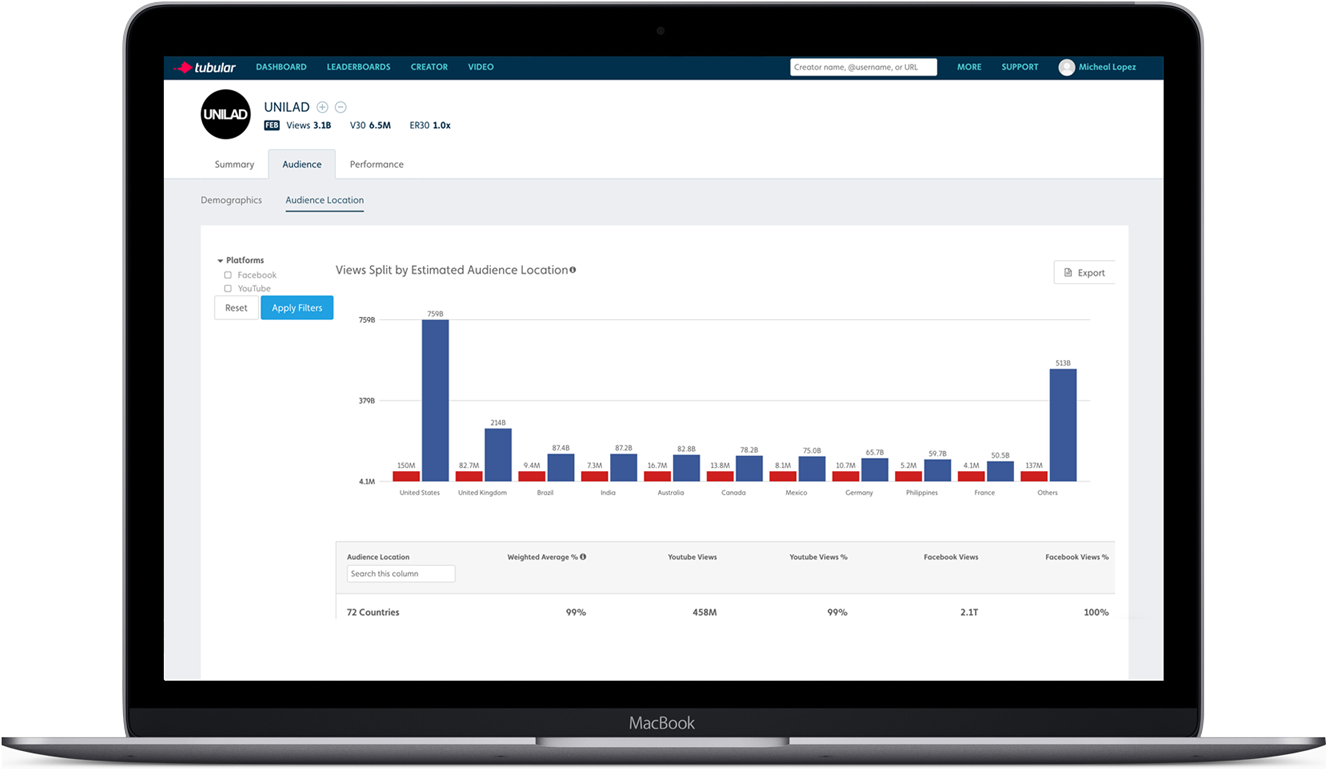Click the France blue 50.5B bar
Image resolution: width=1327 pixels, height=769 pixels.
[1001, 472]
